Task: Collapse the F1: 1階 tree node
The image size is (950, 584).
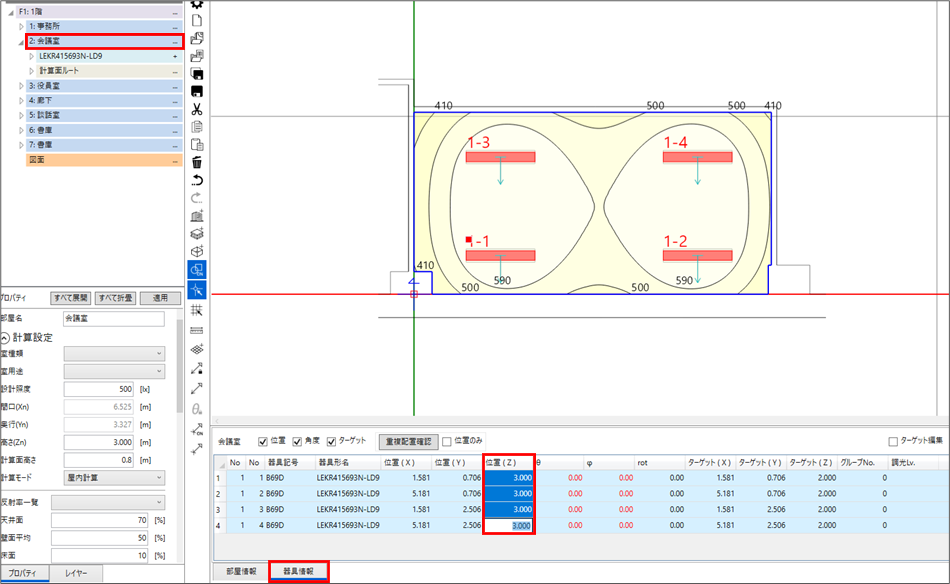Action: coord(11,12)
